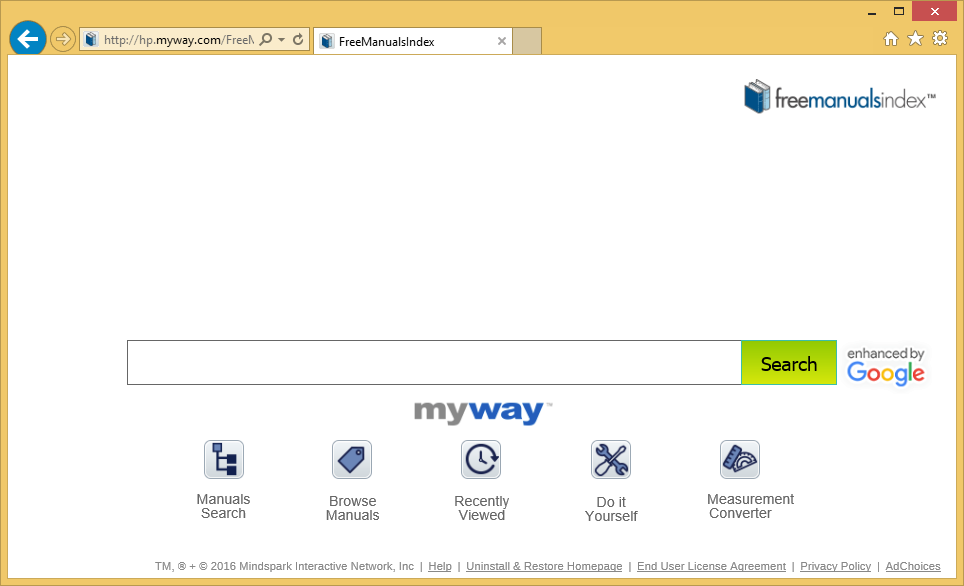Click the URL text in the address bar
The width and height of the screenshot is (964, 586).
tap(178, 40)
